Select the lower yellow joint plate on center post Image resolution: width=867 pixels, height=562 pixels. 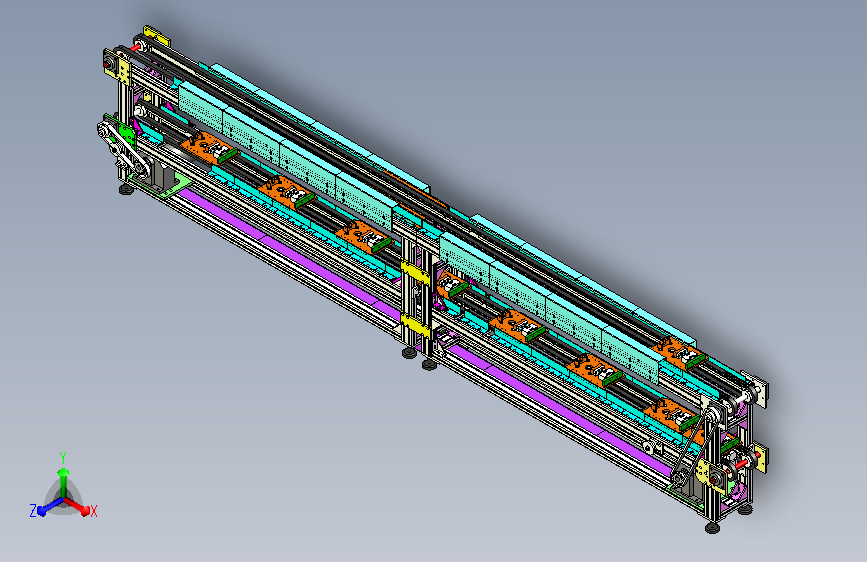pyautogui.click(x=415, y=326)
